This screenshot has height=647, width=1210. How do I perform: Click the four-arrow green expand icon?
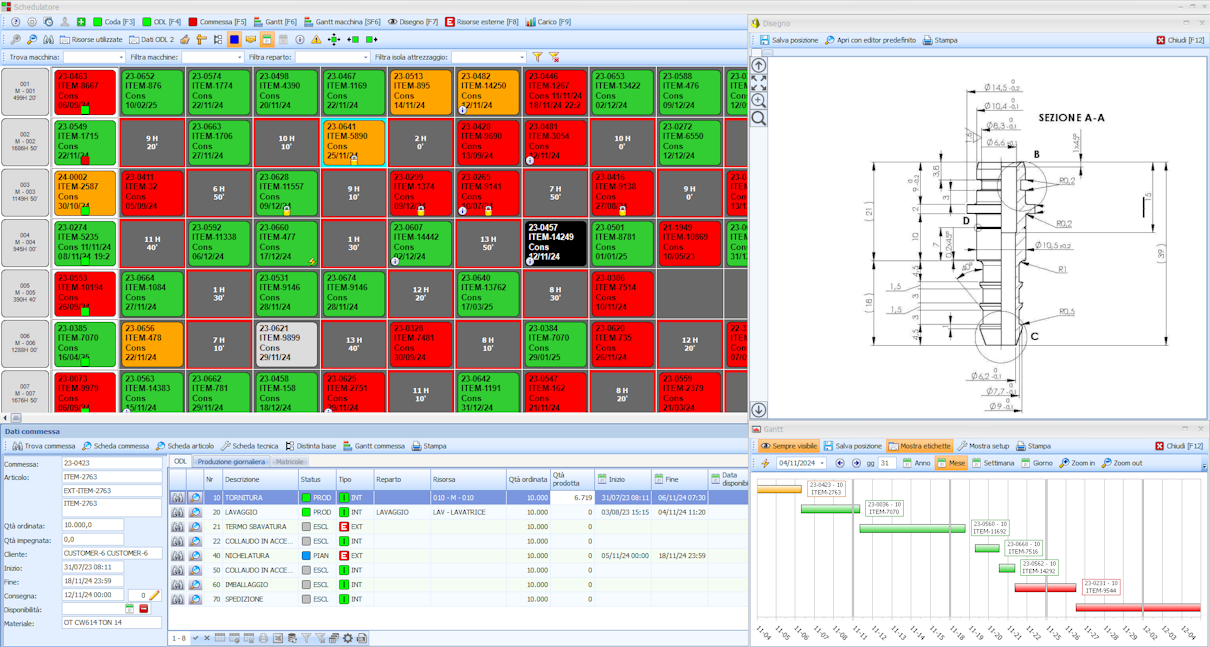(x=333, y=39)
